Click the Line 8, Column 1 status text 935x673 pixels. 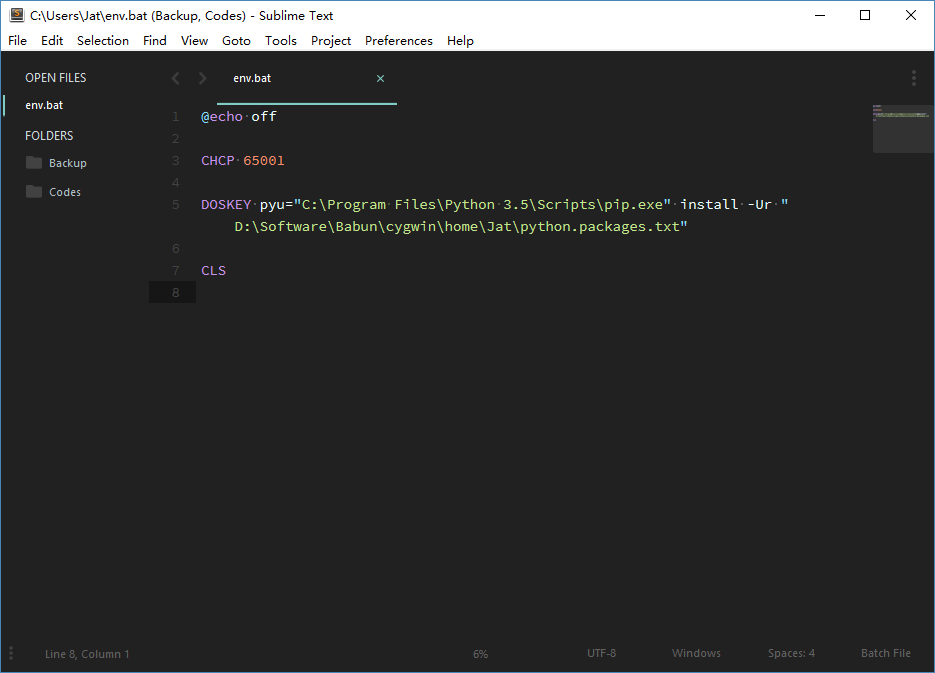pyautogui.click(x=87, y=654)
